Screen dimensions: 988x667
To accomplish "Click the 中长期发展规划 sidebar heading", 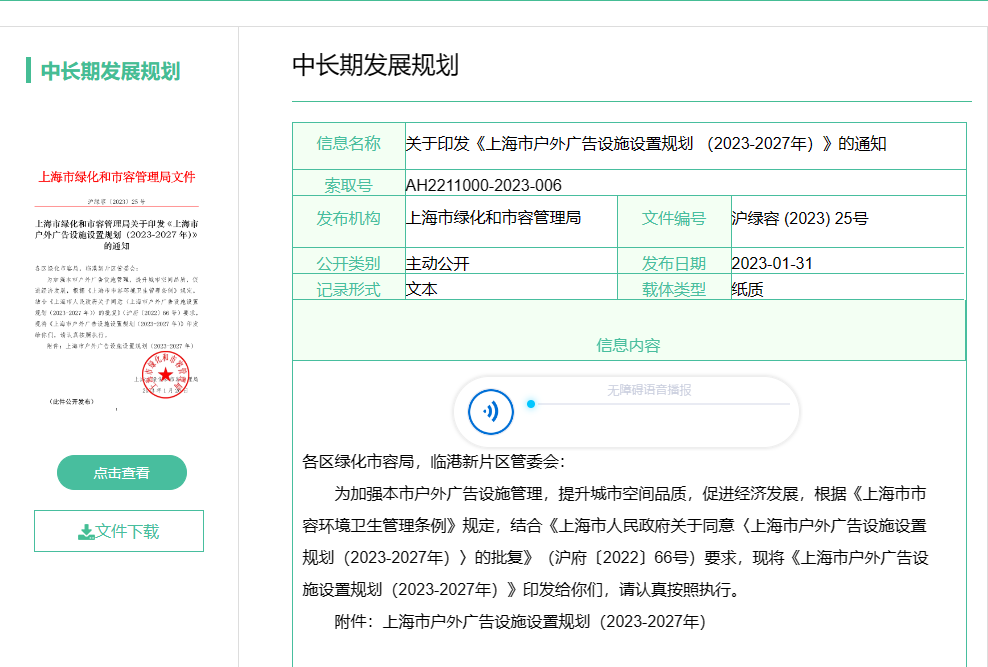I will 110,71.
